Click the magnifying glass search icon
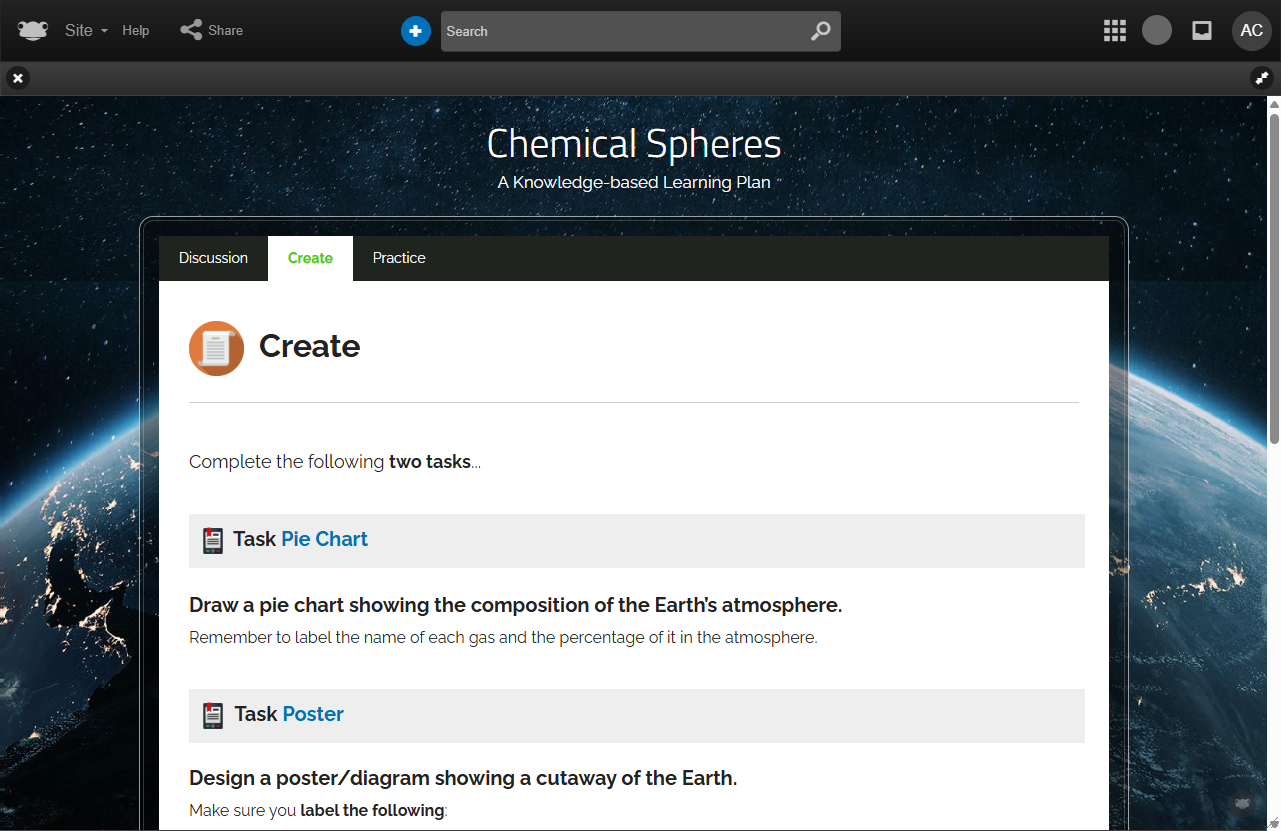Viewport: 1281px width, 831px height. (x=820, y=31)
